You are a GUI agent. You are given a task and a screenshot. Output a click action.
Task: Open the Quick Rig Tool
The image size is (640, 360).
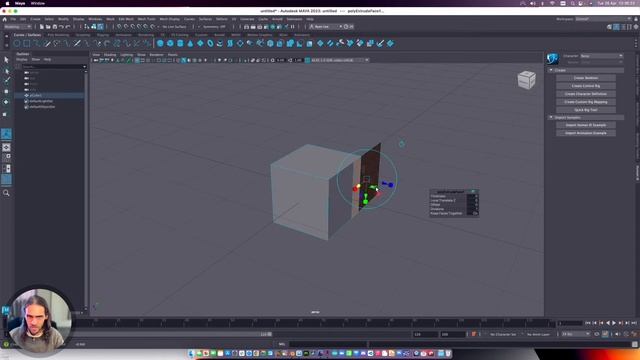(x=586, y=110)
